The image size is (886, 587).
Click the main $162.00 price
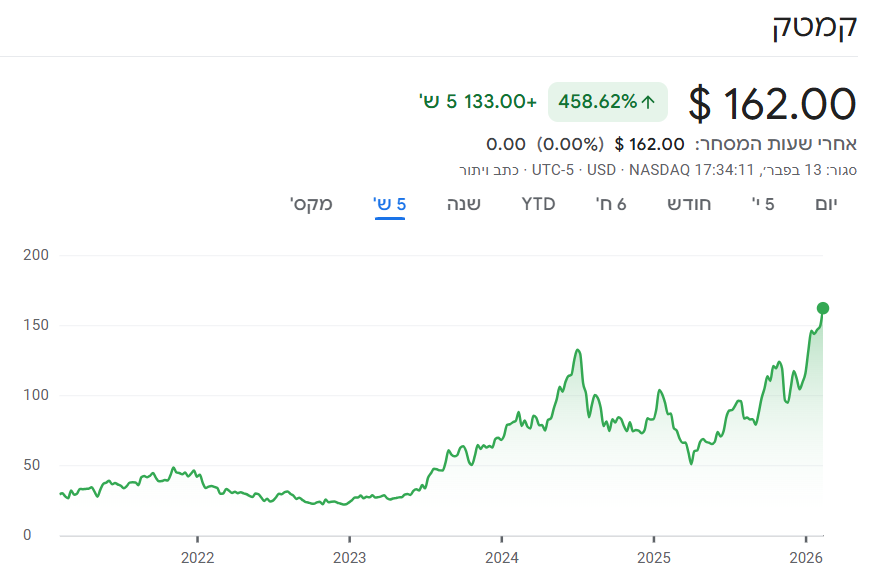[773, 103]
